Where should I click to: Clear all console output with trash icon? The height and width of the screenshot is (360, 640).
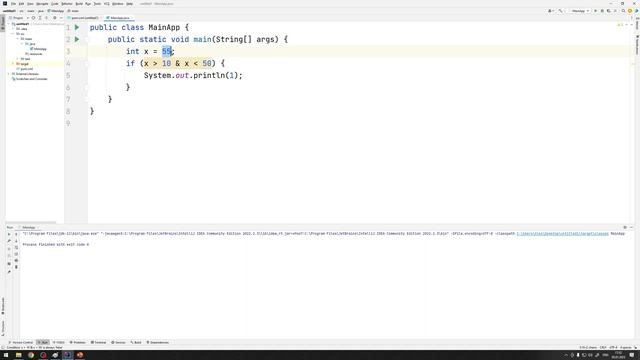pos(16,267)
